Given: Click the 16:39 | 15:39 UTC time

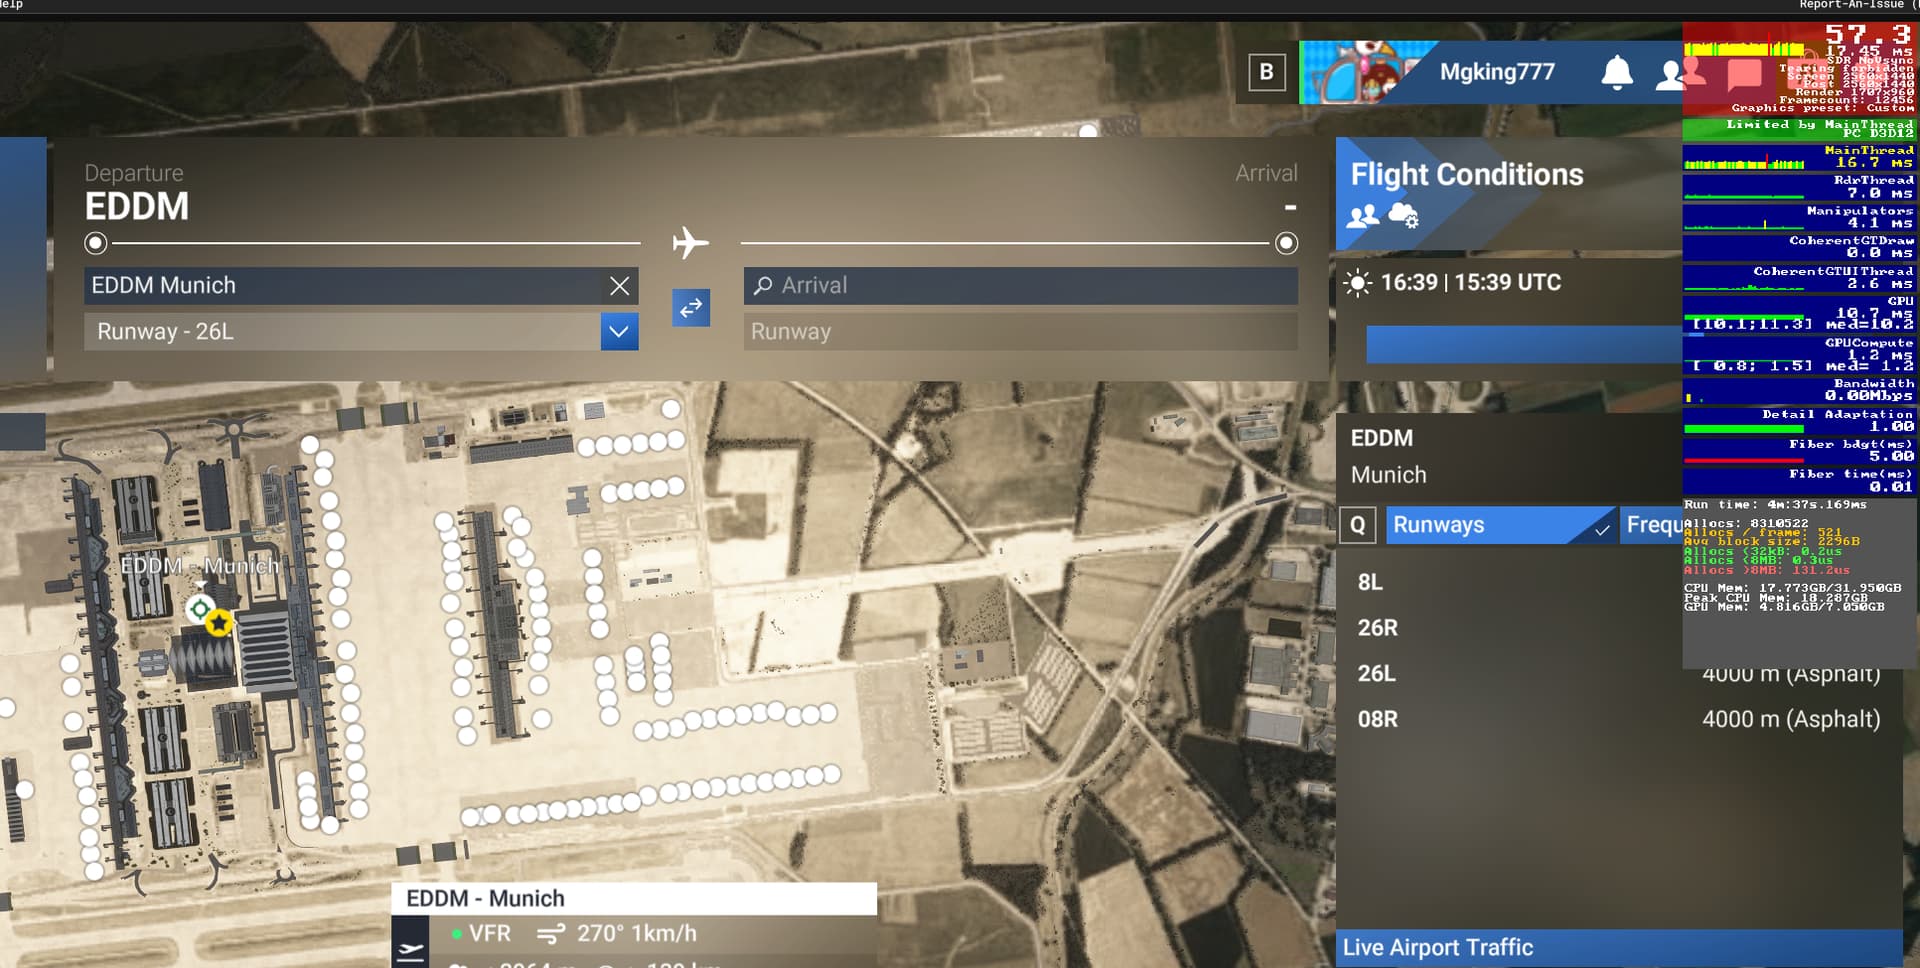Looking at the screenshot, I should coord(1471,283).
